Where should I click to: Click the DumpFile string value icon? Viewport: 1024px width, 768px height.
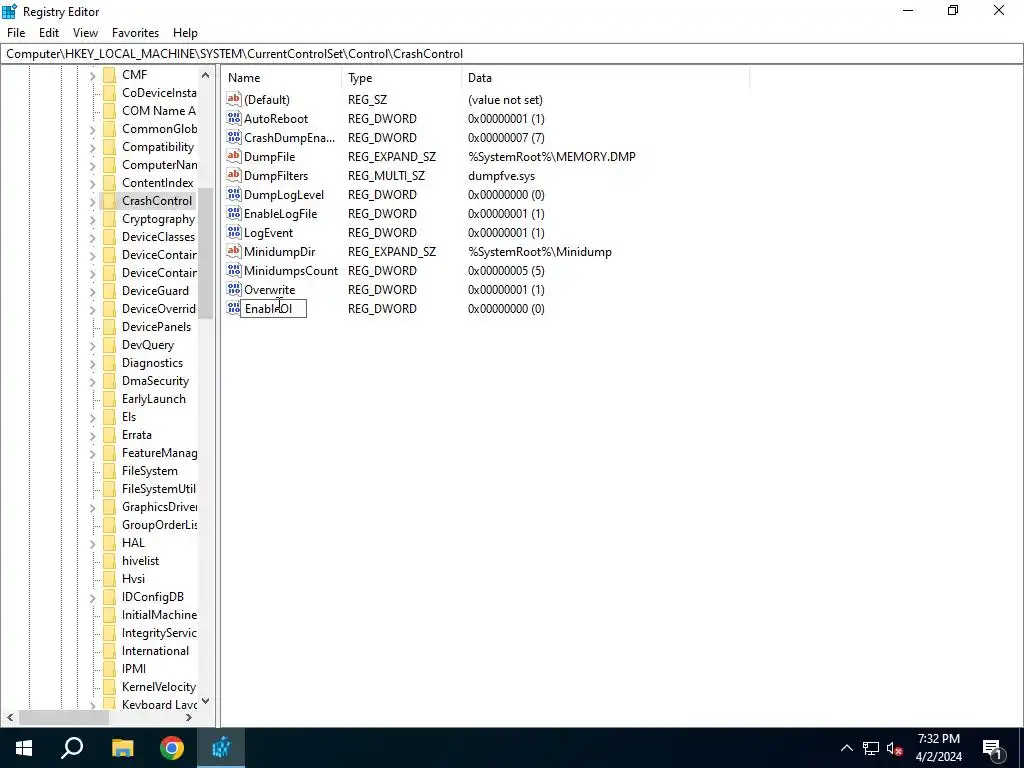click(234, 156)
